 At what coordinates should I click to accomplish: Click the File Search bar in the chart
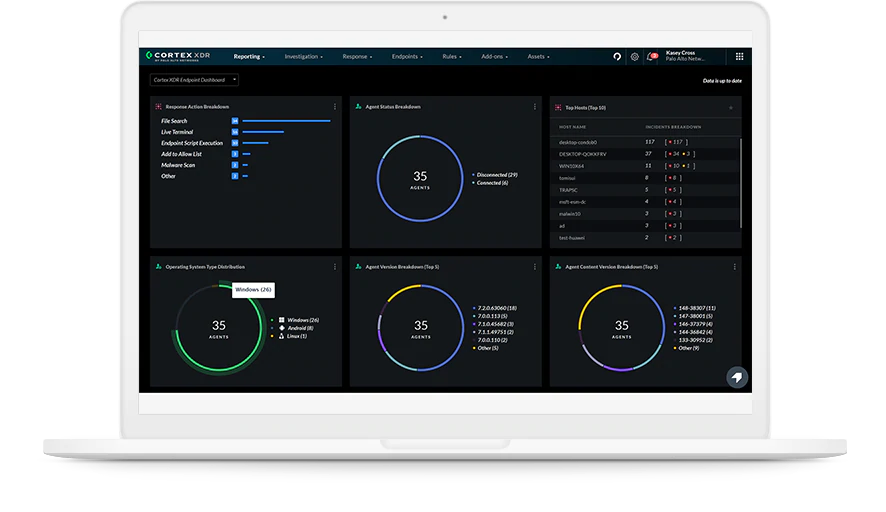coord(286,121)
